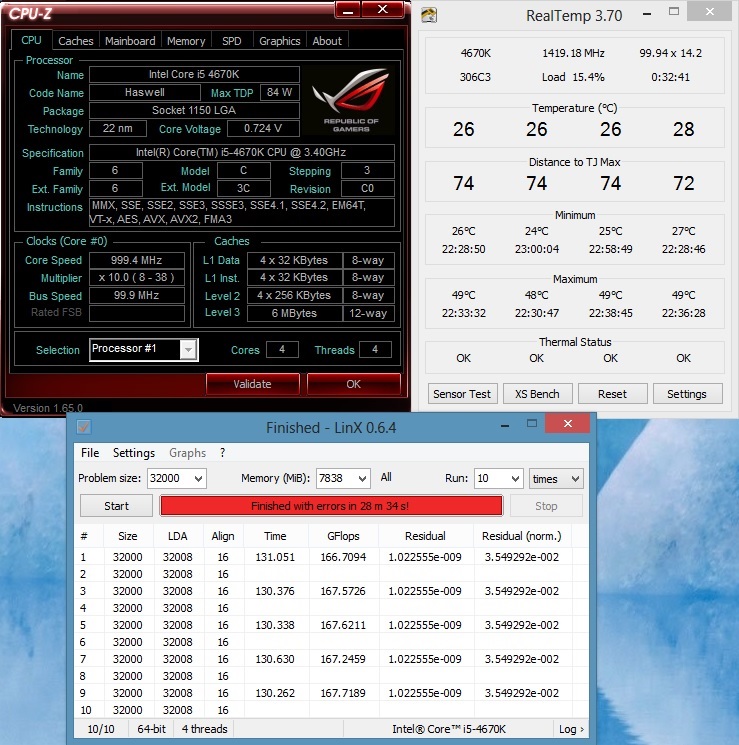This screenshot has height=745, width=739.
Task: Maximize the LinX window
Action: coord(532,423)
